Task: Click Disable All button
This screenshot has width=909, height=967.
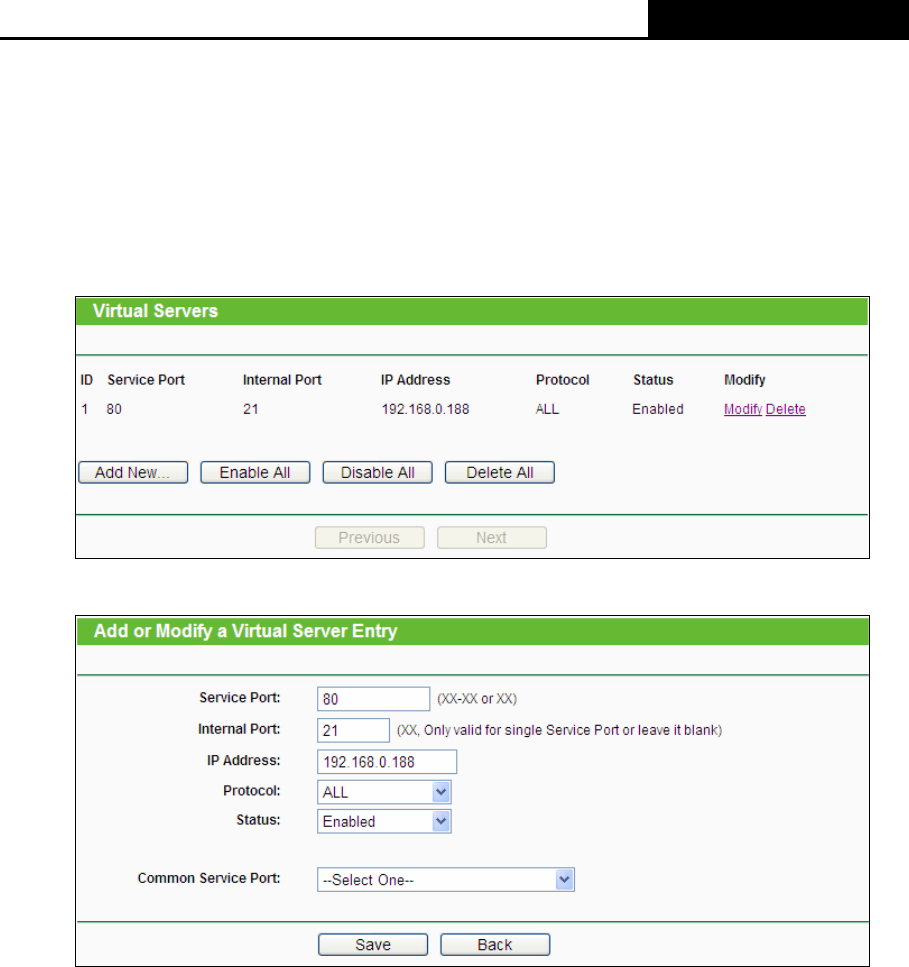Action: pos(377,472)
